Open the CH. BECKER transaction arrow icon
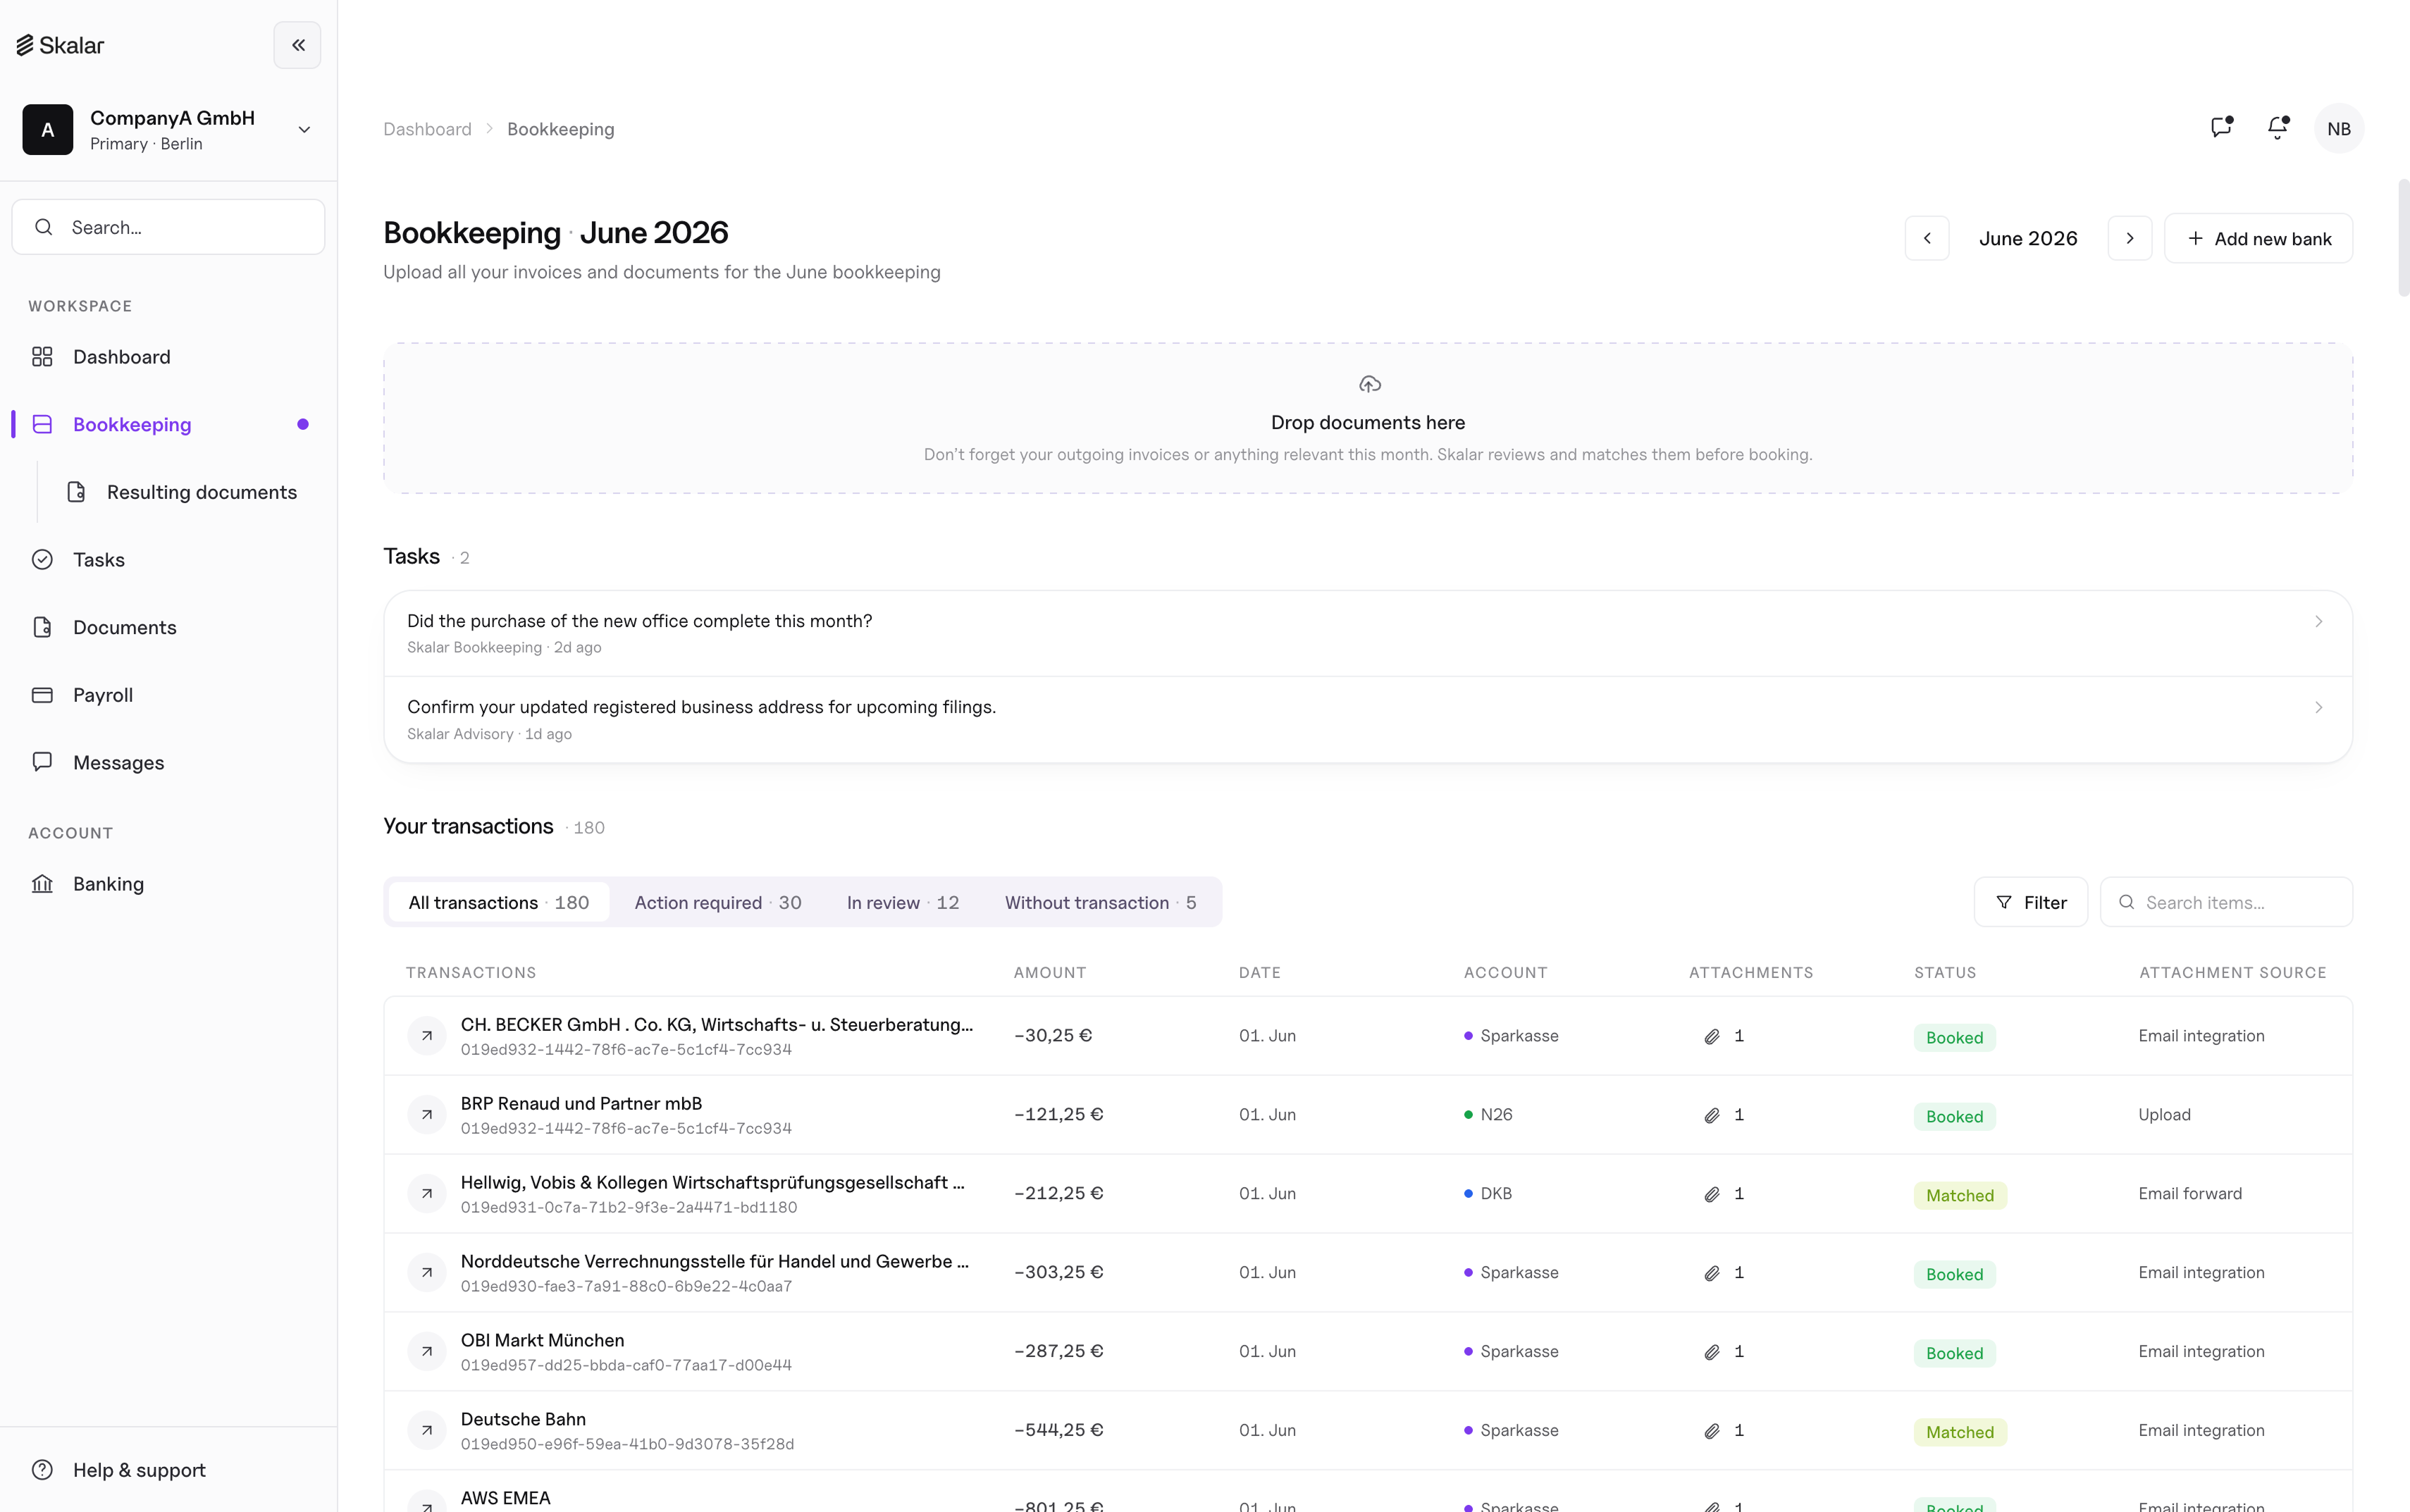 (x=427, y=1036)
